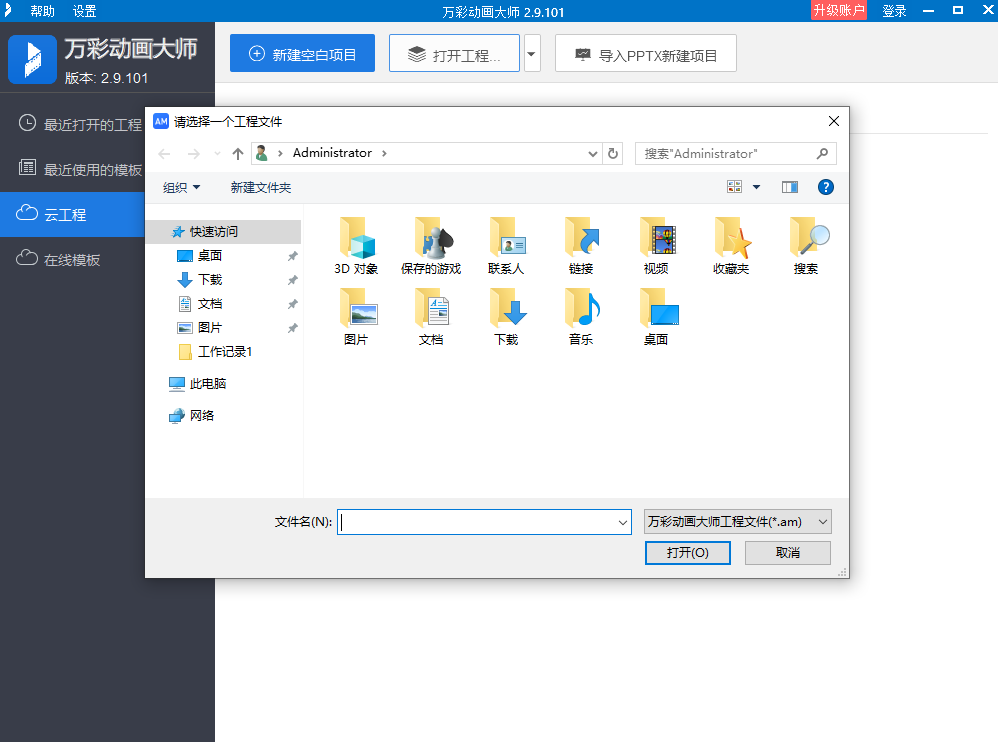Click 新建空白项目 to create a project
Image resolution: width=998 pixels, height=742 pixels.
(x=302, y=53)
